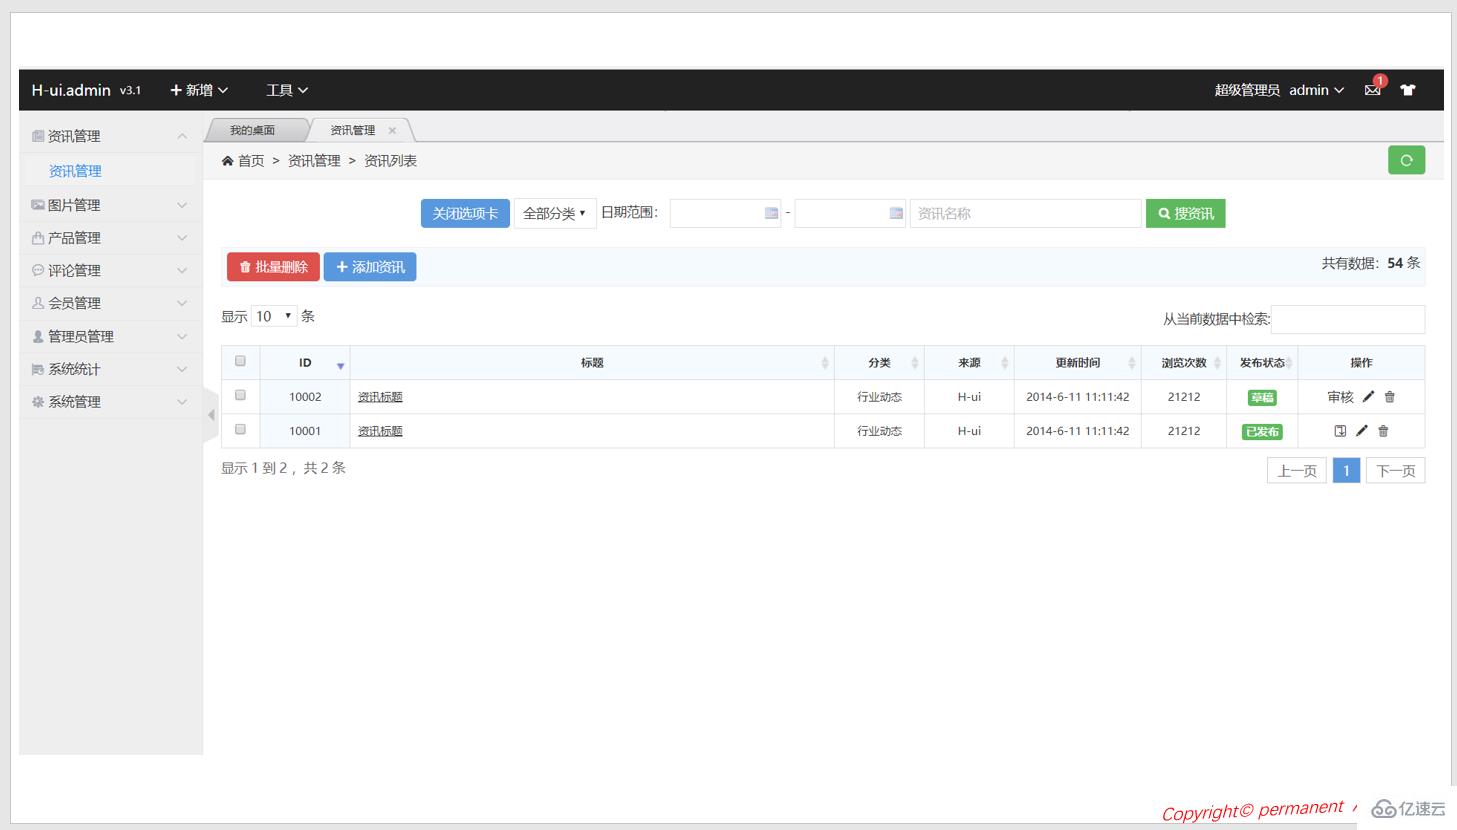Change the rows-per-page dropdown showing 10
1457x830 pixels.
point(274,316)
